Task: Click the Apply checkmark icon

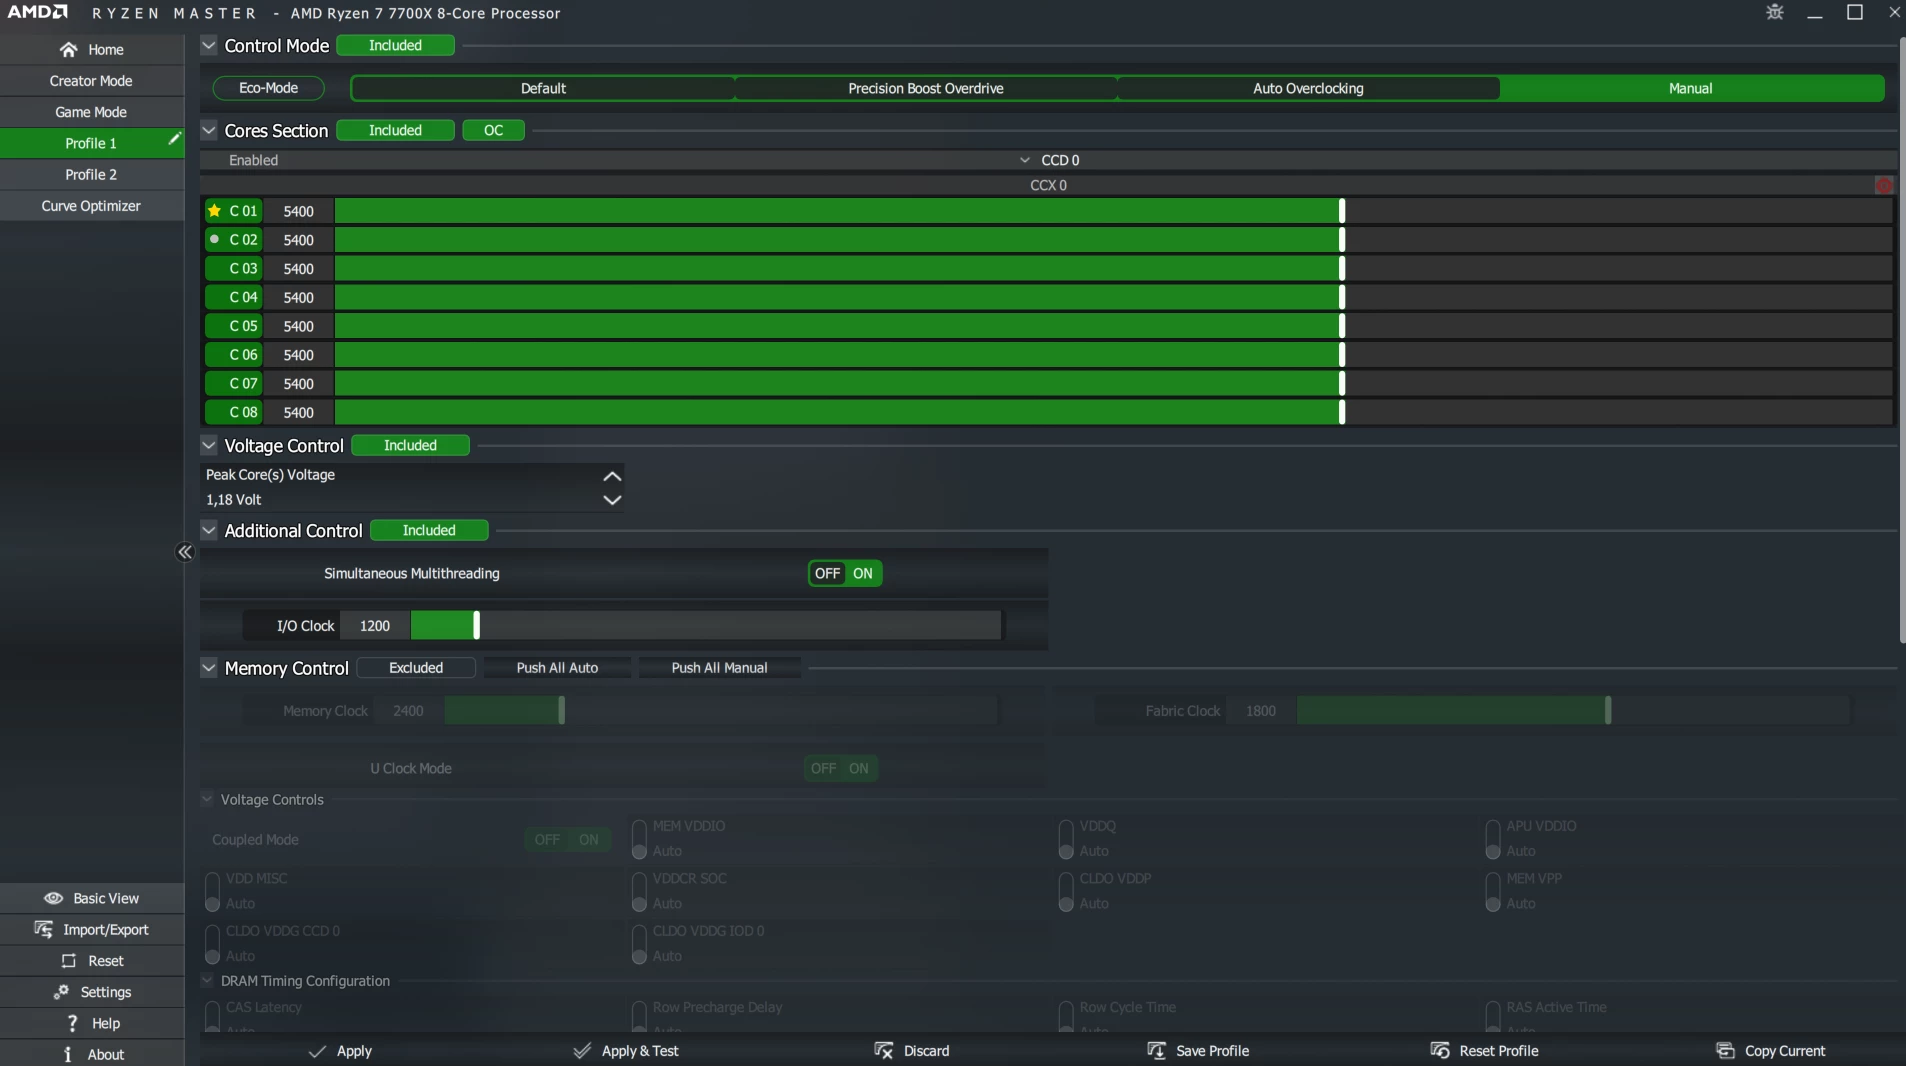Action: [317, 1051]
